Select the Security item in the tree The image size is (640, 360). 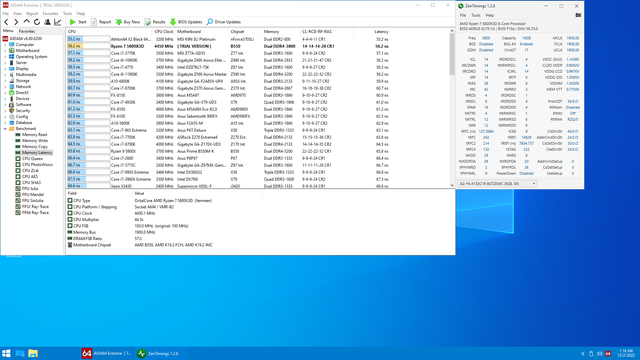(x=23, y=111)
